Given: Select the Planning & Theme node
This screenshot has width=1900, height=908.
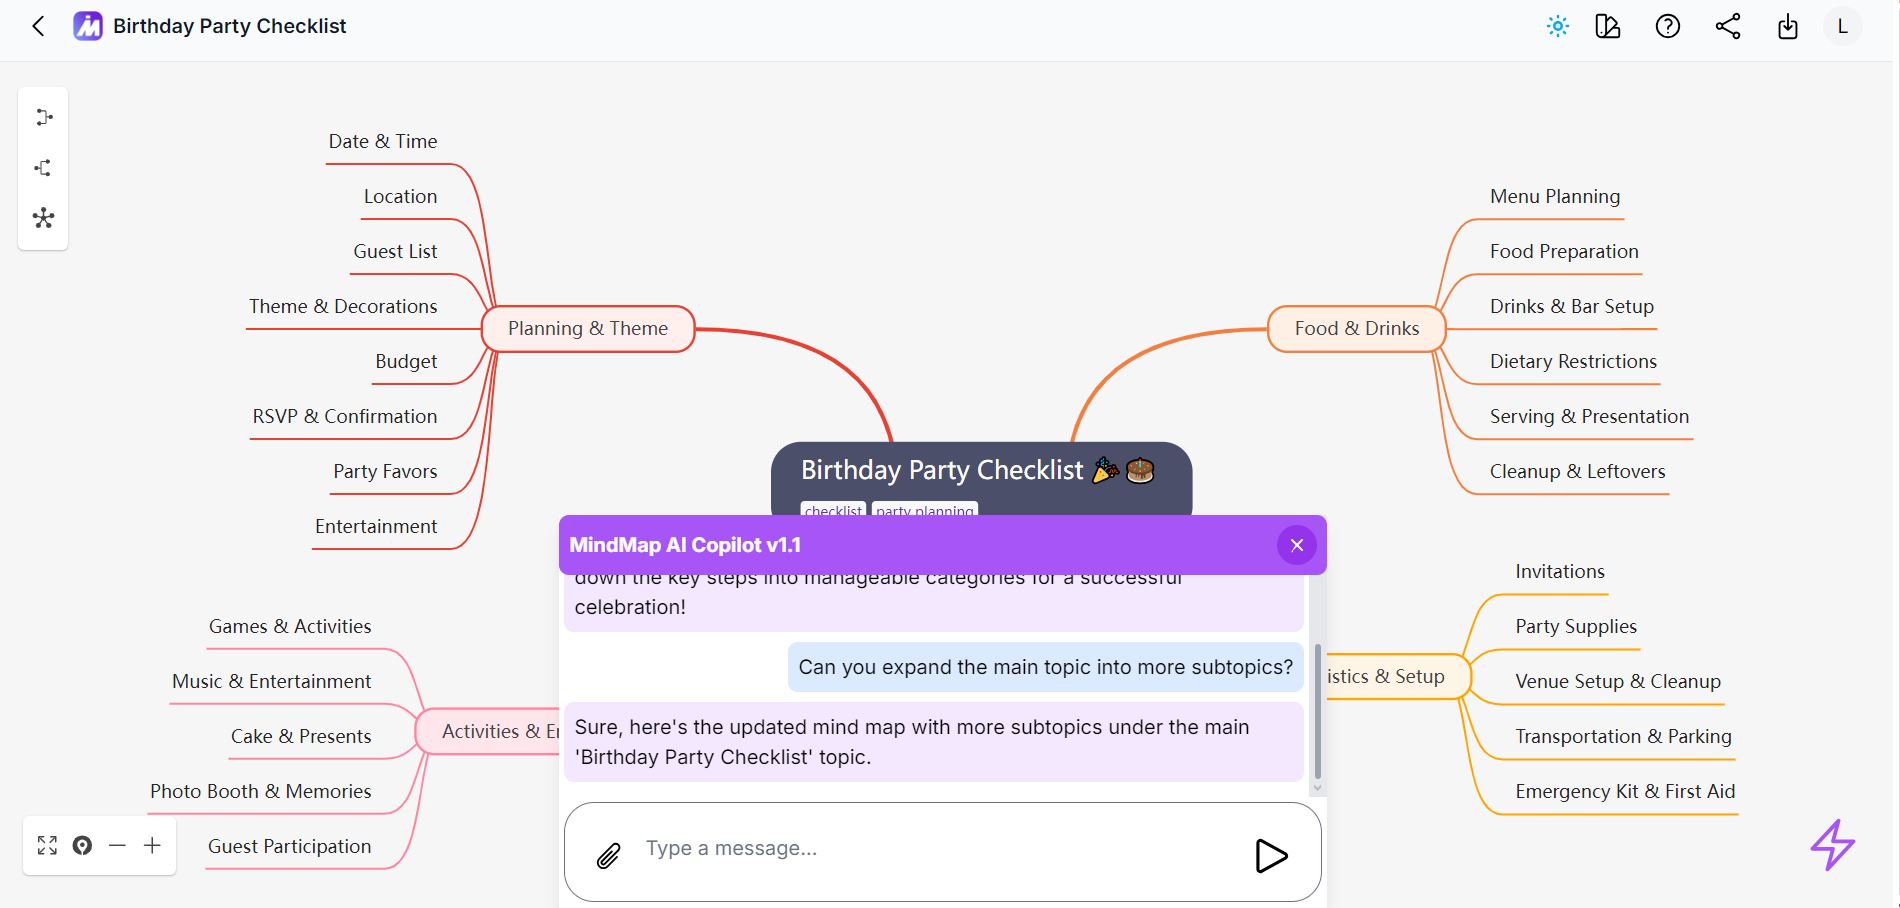Looking at the screenshot, I should pos(588,329).
